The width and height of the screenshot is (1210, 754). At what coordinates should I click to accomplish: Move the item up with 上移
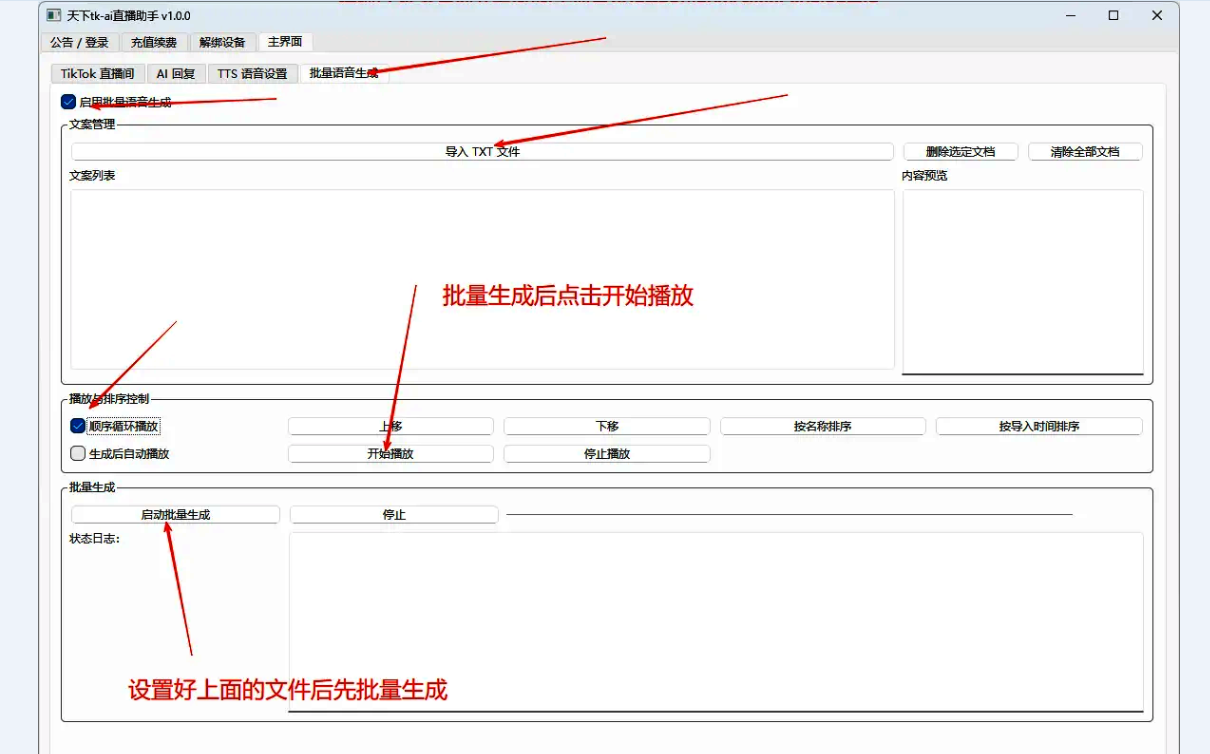pos(390,426)
